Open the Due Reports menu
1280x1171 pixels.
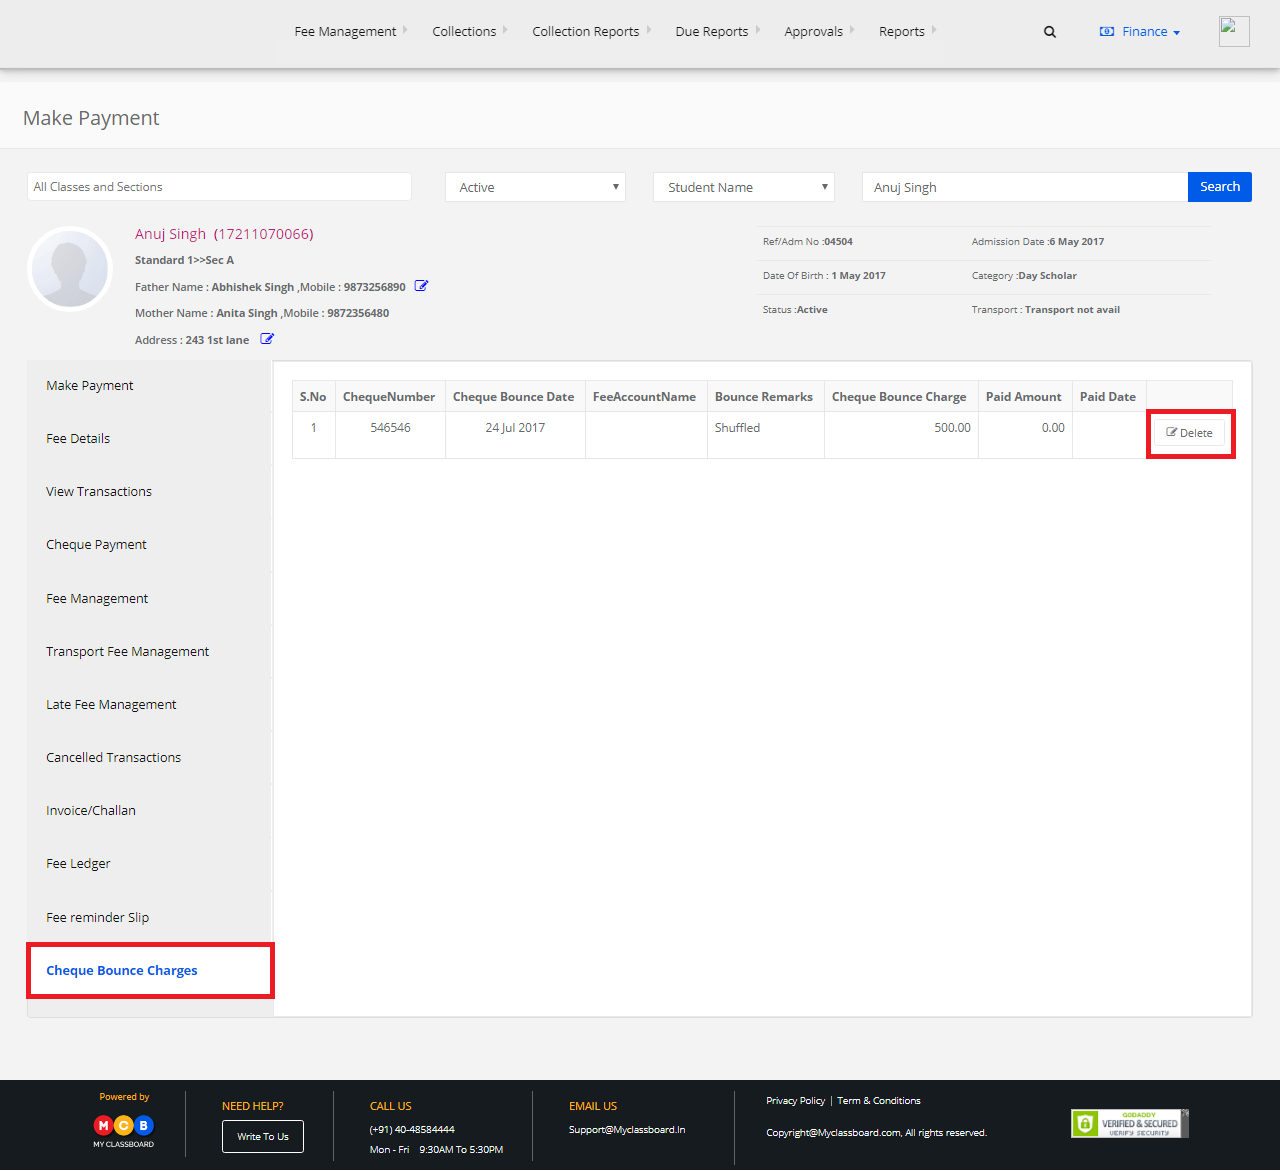tap(712, 31)
